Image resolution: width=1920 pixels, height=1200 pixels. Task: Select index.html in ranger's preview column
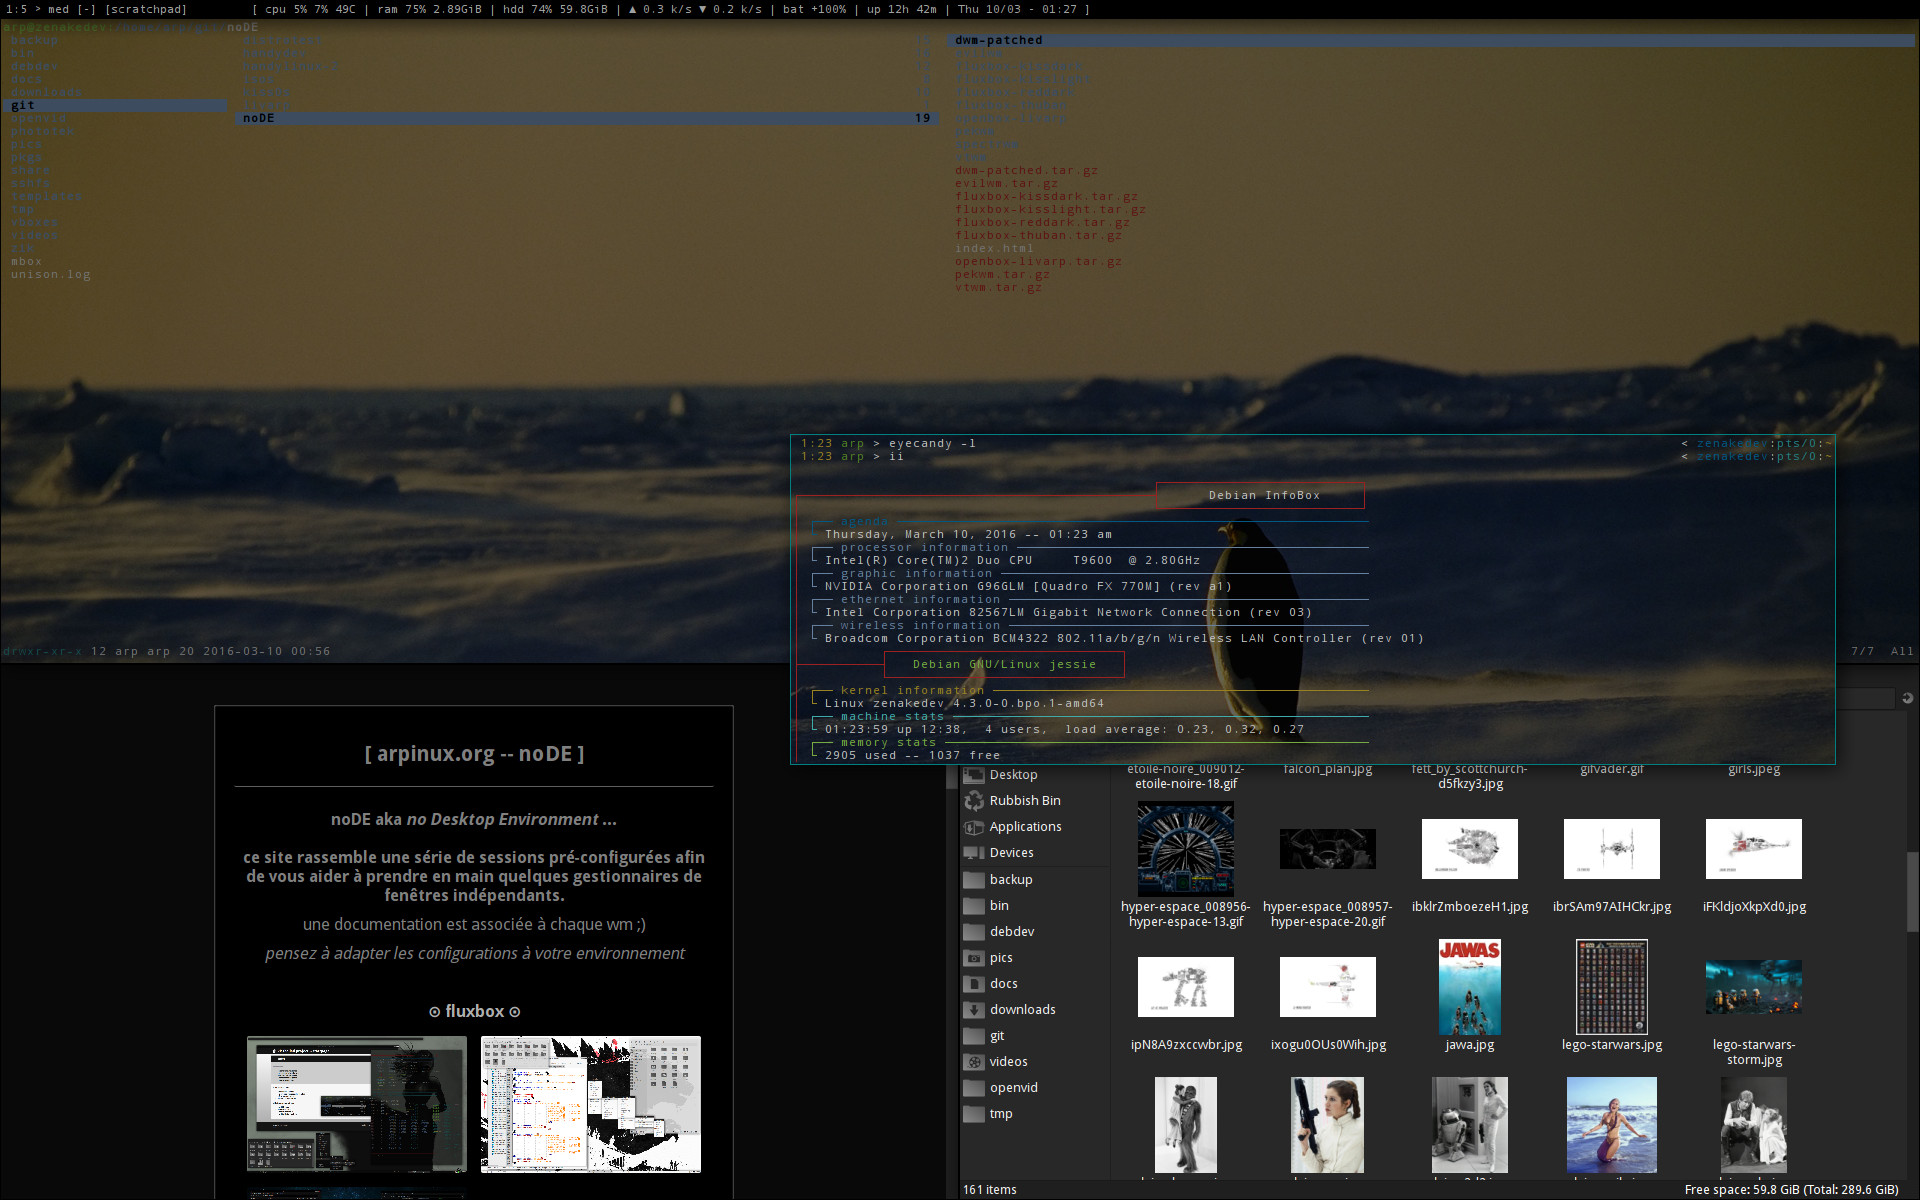[x=994, y=248]
